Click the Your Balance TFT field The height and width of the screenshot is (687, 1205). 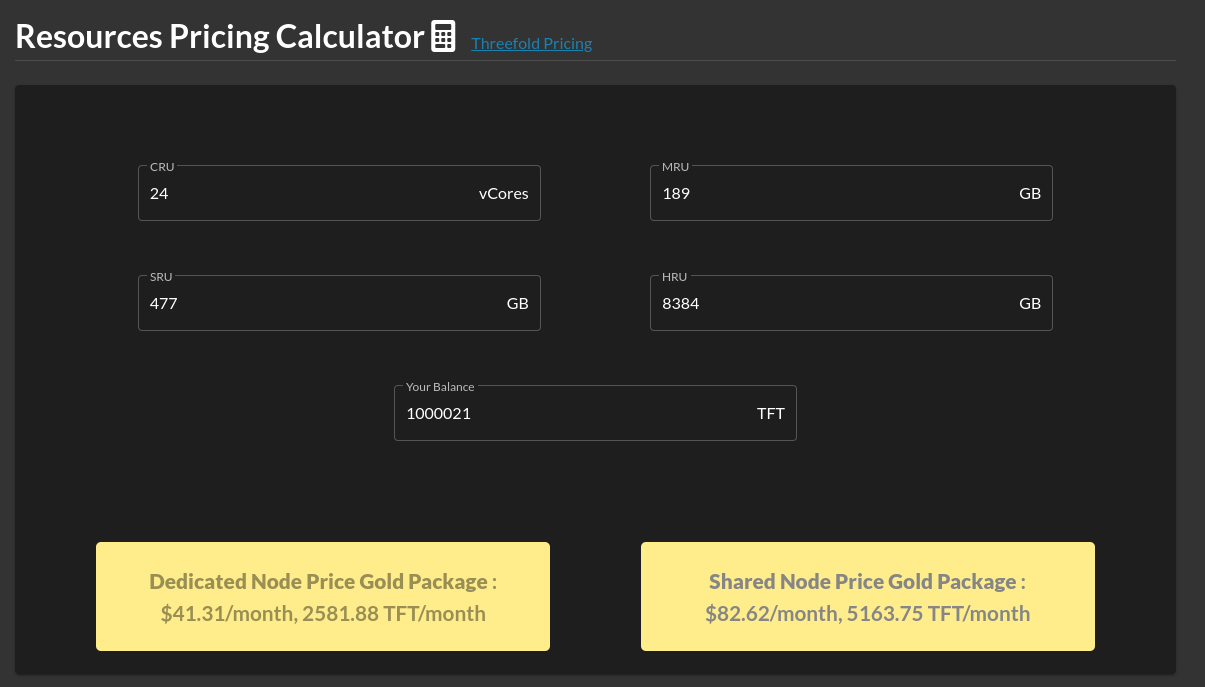(595, 413)
